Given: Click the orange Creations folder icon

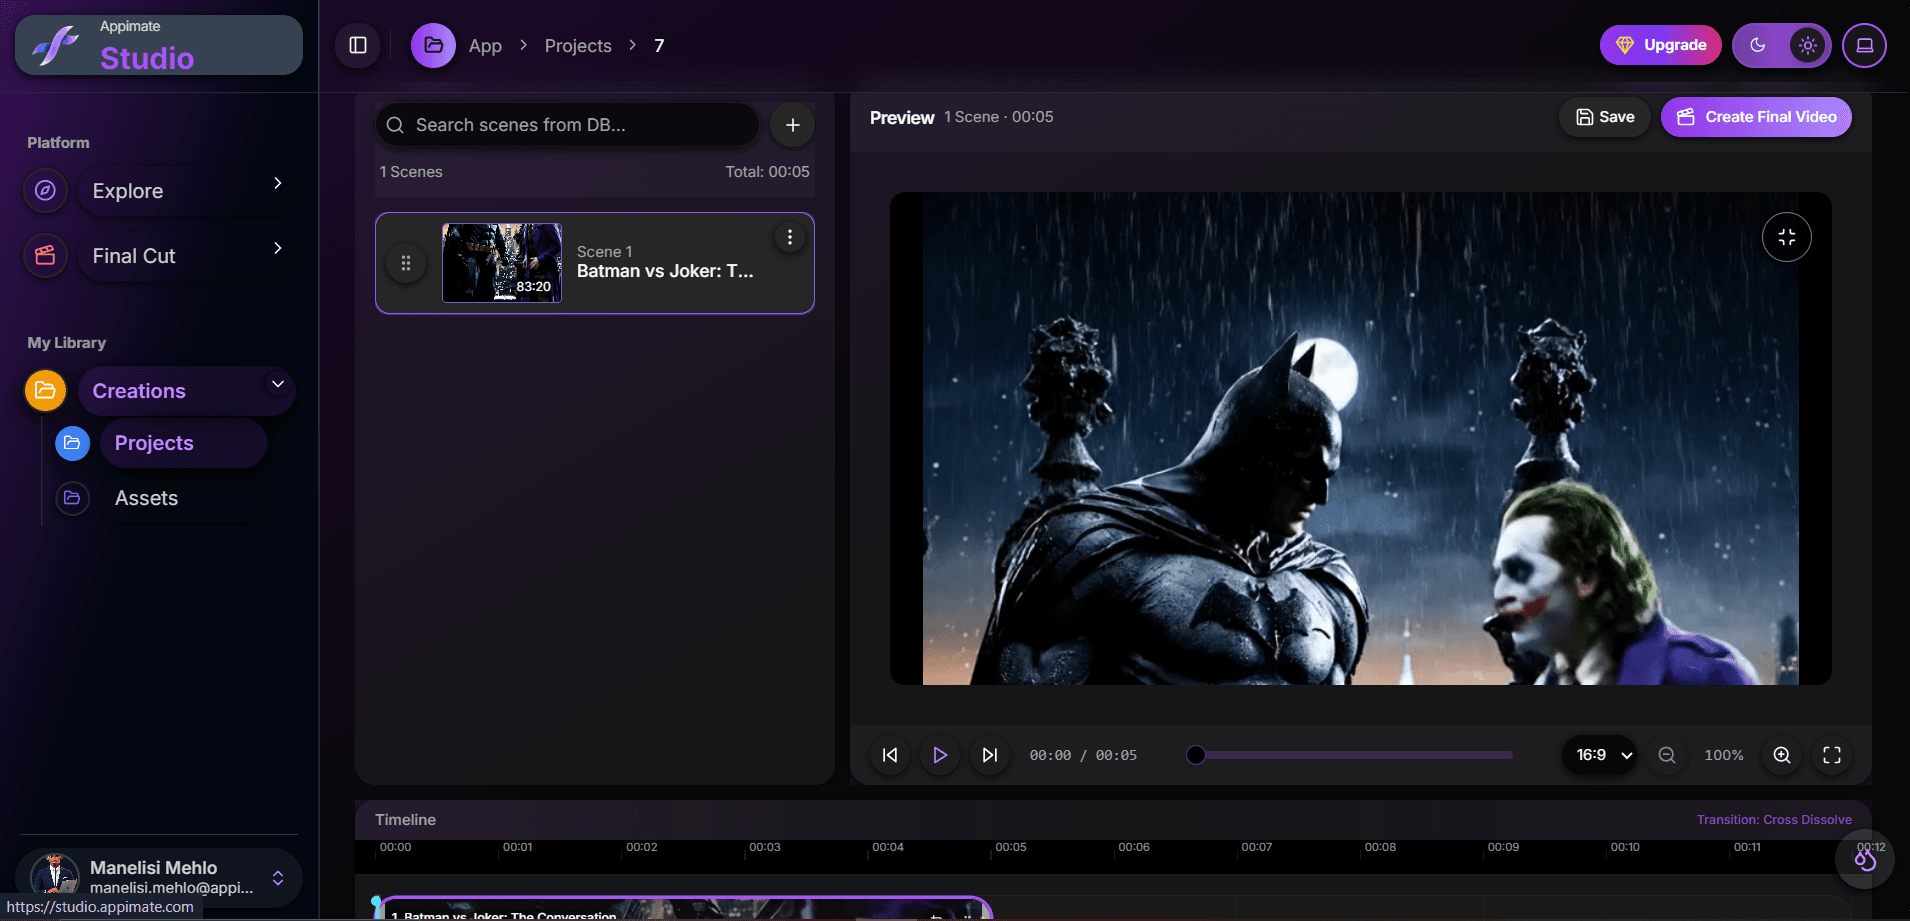Looking at the screenshot, I should tap(45, 390).
